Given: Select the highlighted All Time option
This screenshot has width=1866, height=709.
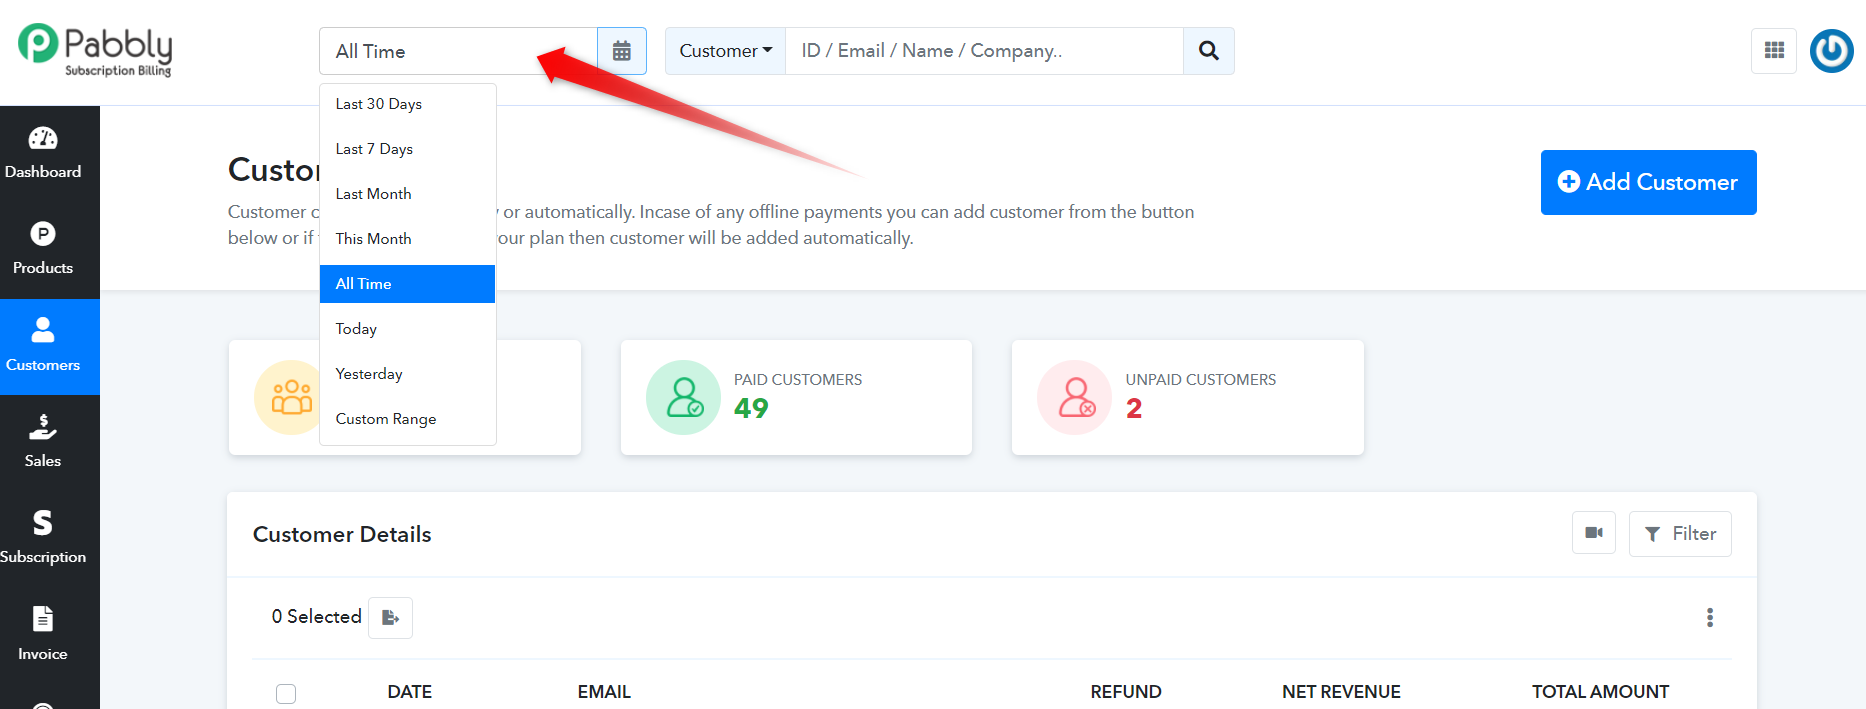Looking at the screenshot, I should click(408, 284).
